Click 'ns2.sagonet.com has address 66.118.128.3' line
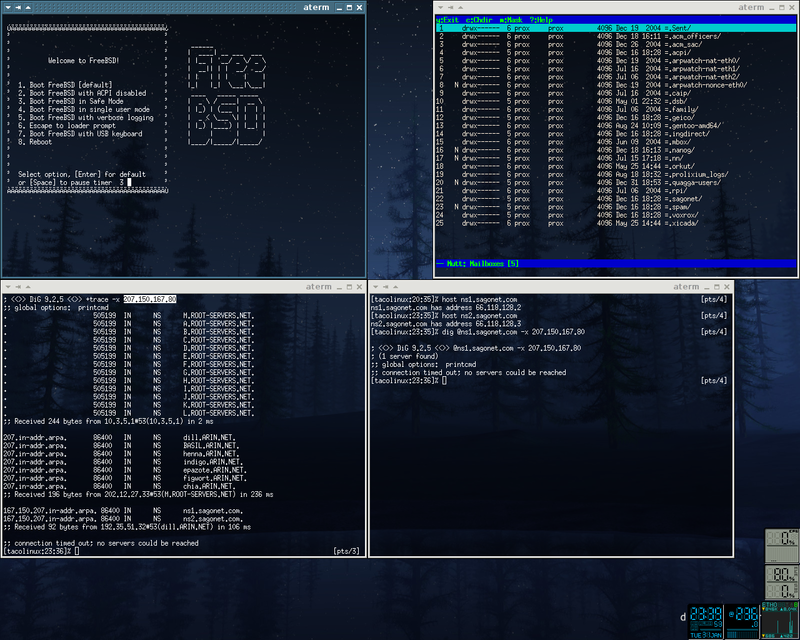 pos(446,324)
